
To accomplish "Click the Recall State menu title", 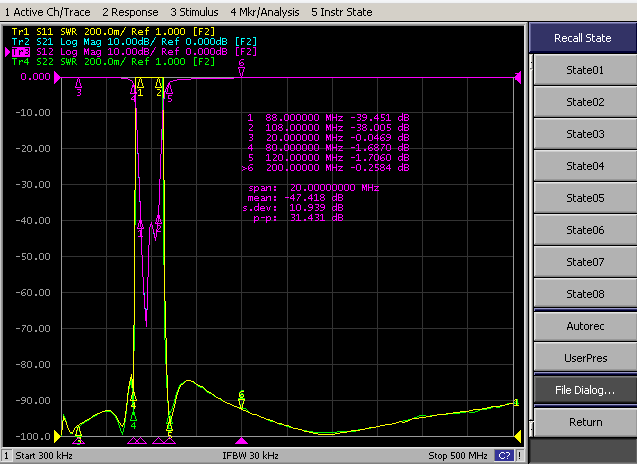I will 582,38.
